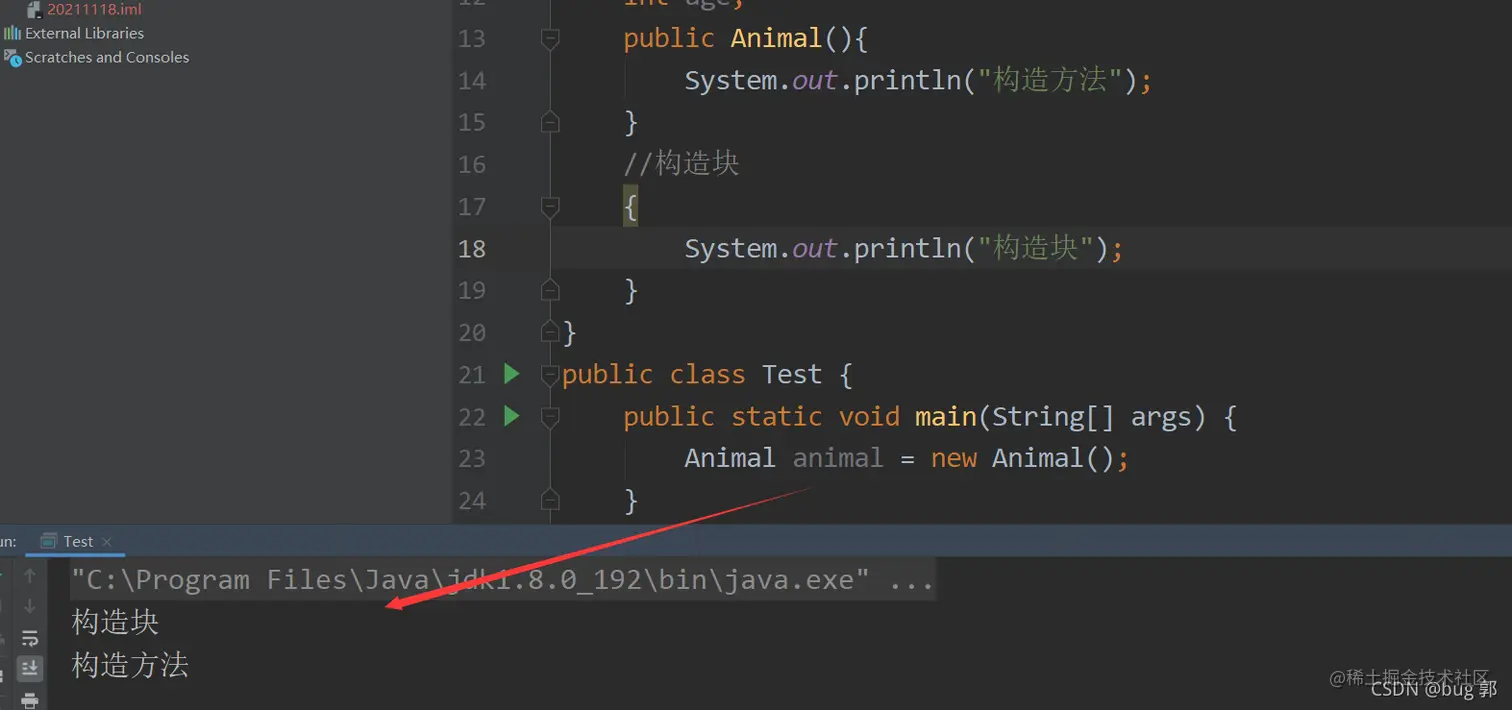Click the Animal() constructor name
This screenshot has height=710, width=1512.
(x=776, y=38)
